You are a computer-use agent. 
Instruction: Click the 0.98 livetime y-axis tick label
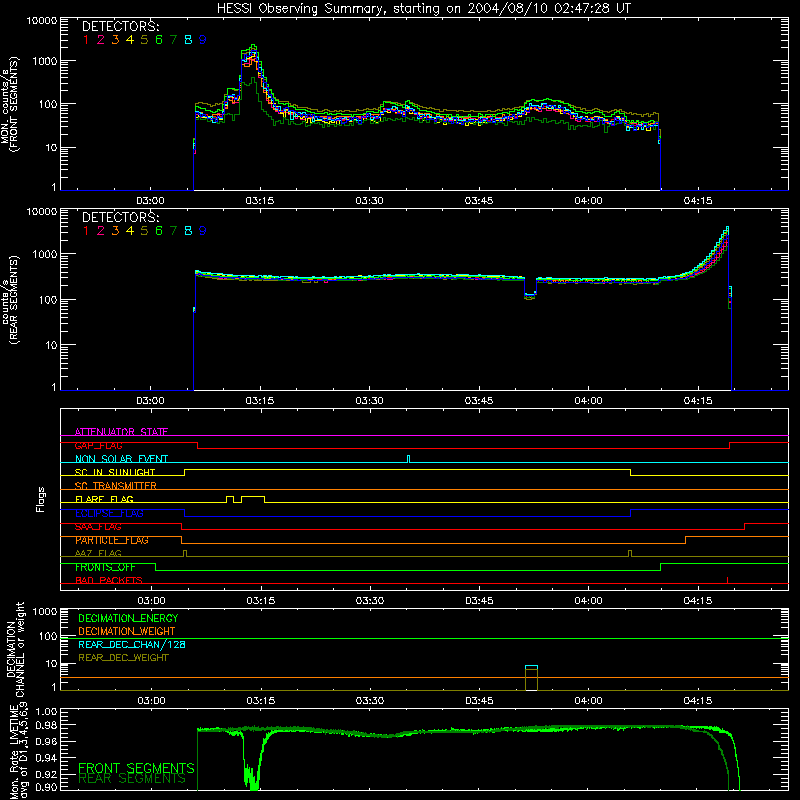(x=46, y=725)
